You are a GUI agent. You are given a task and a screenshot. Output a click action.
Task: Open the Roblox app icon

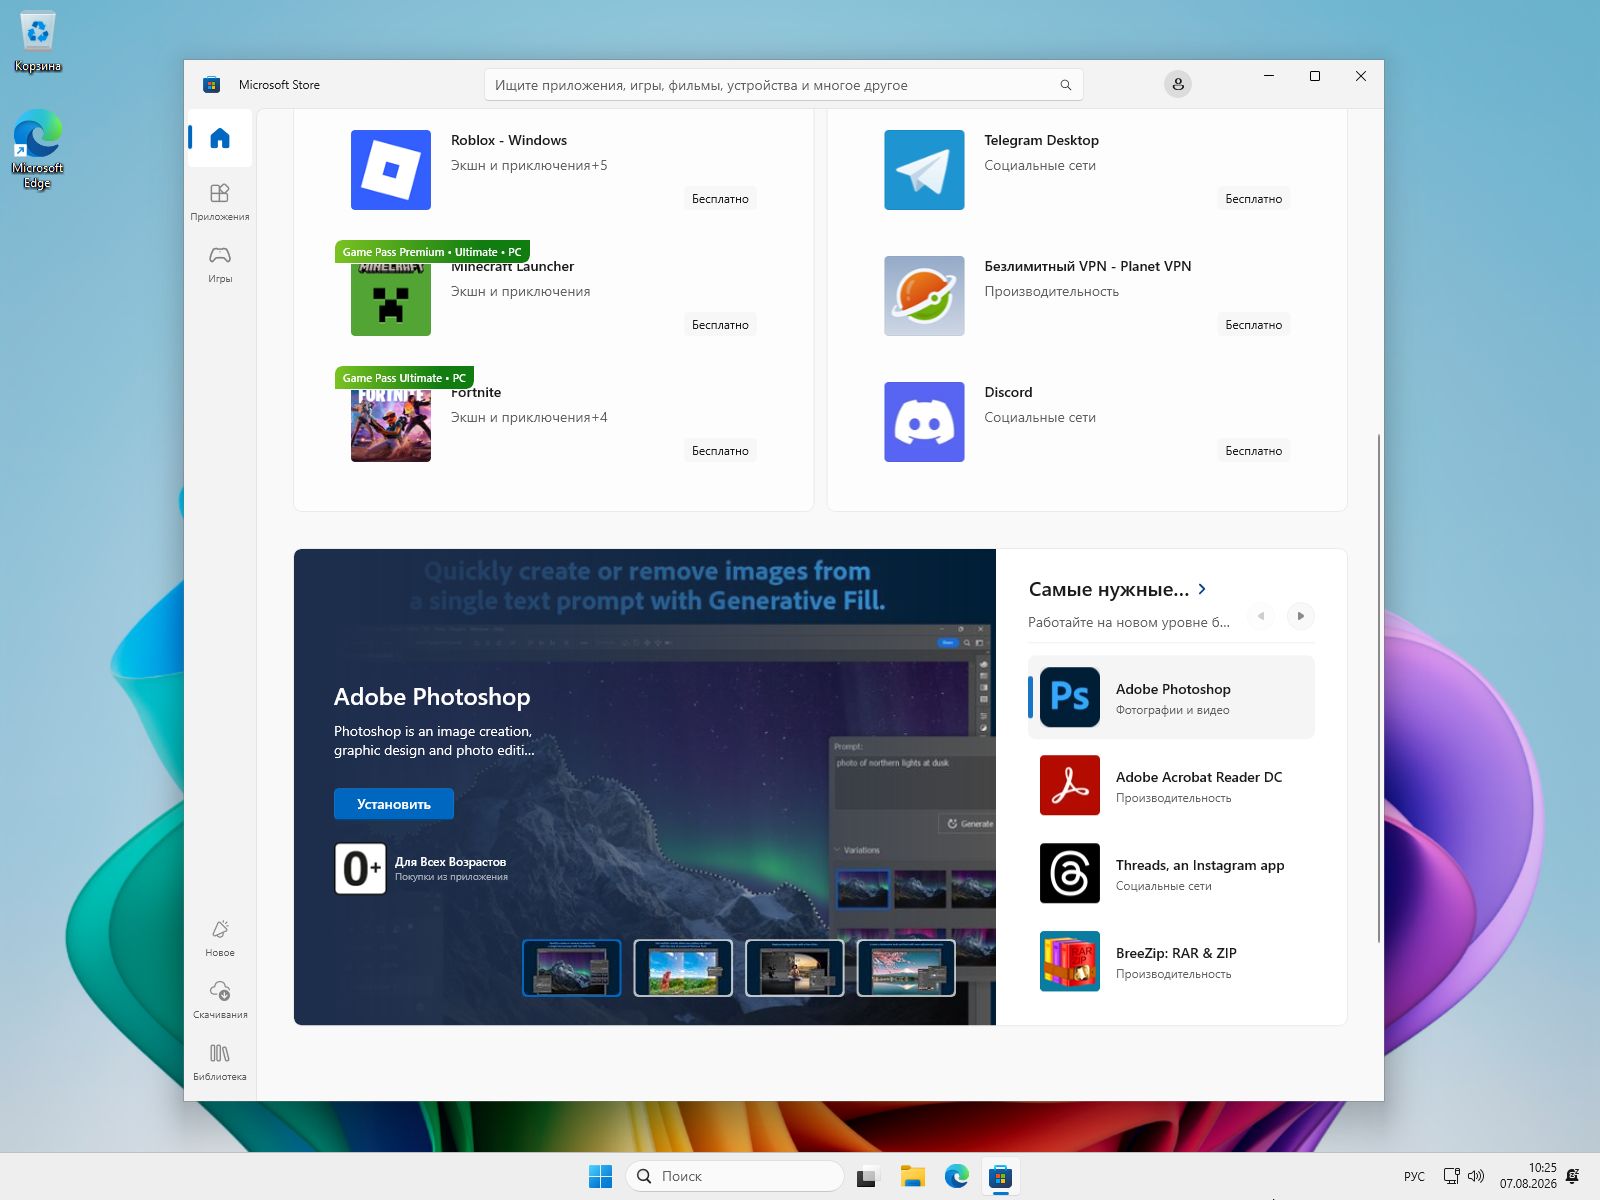coord(391,170)
